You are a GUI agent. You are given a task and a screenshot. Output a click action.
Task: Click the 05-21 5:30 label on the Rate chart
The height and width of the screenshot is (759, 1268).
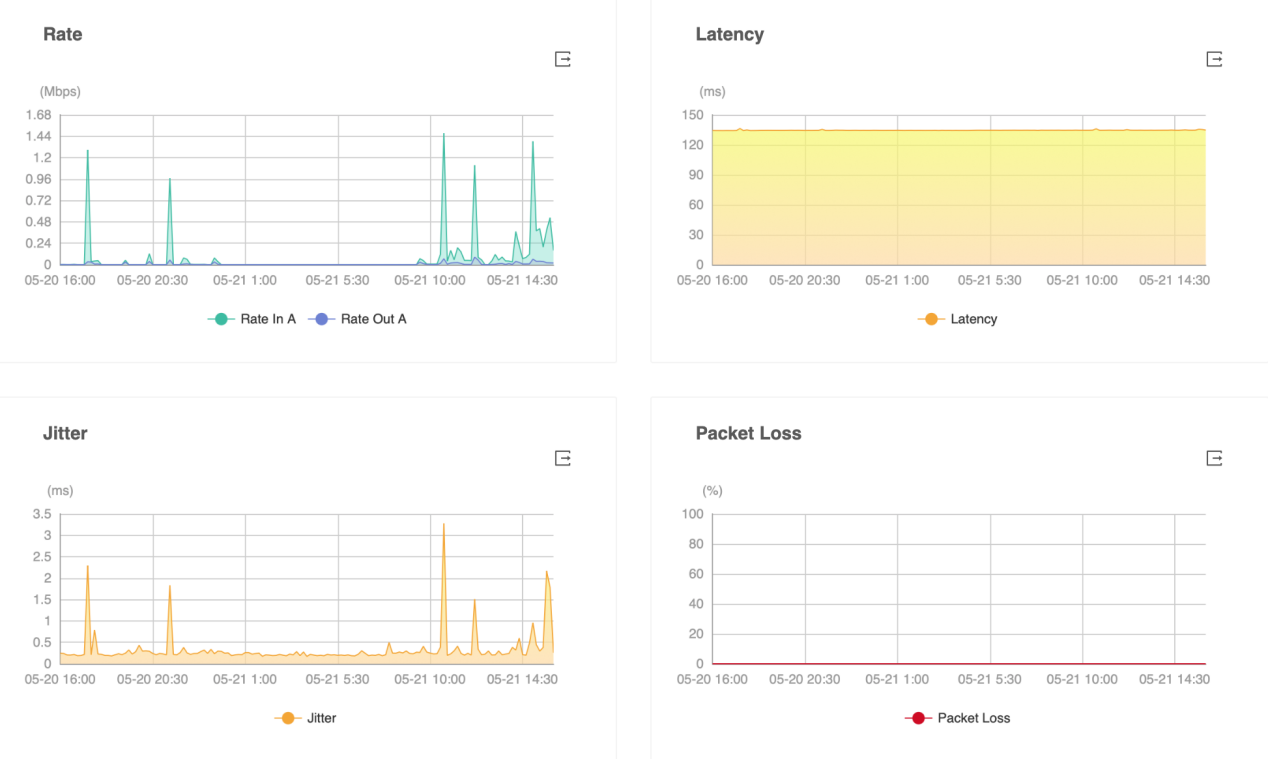[x=337, y=281]
